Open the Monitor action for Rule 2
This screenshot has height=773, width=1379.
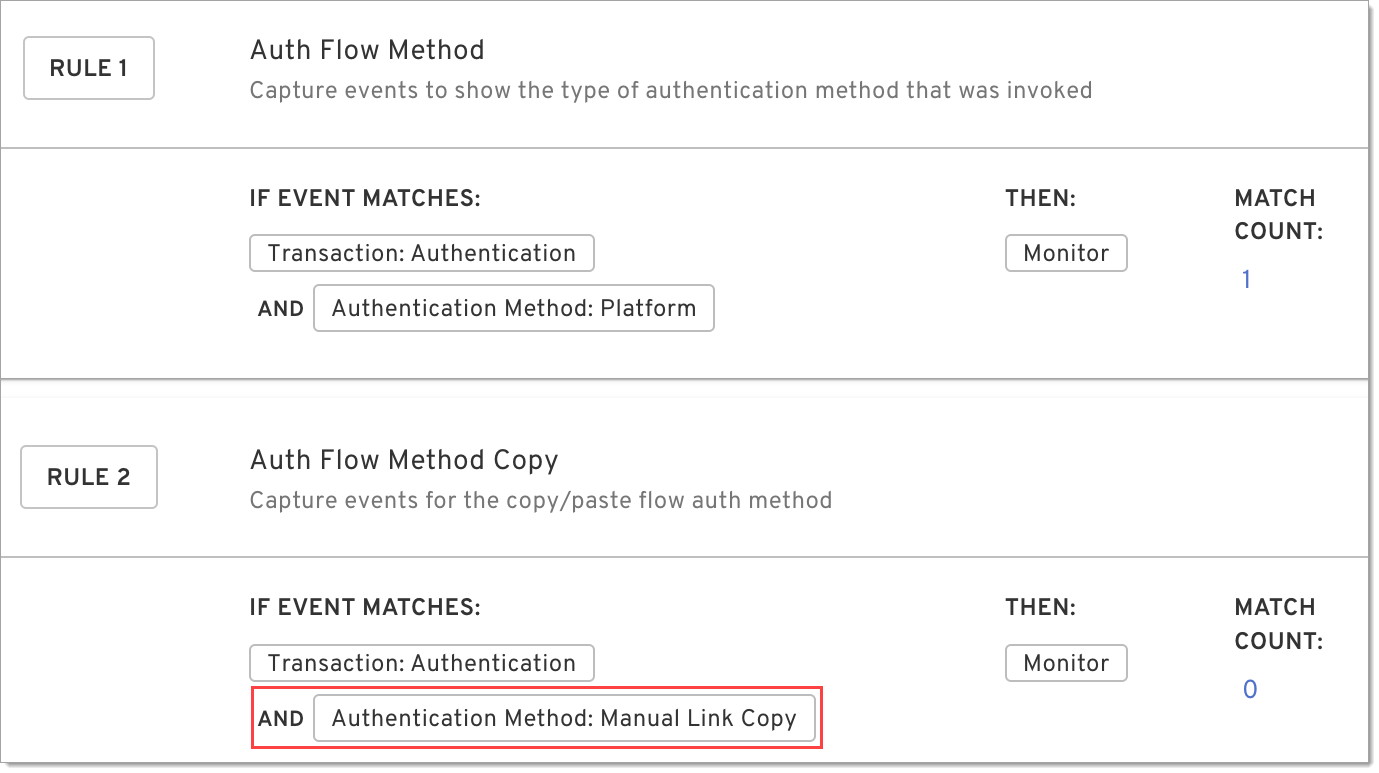point(1065,663)
